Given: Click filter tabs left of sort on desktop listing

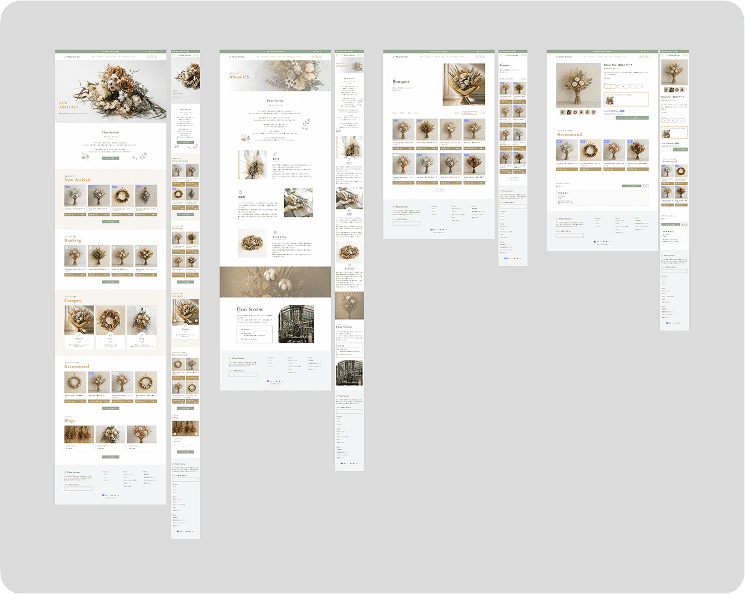Looking at the screenshot, I should (x=406, y=113).
